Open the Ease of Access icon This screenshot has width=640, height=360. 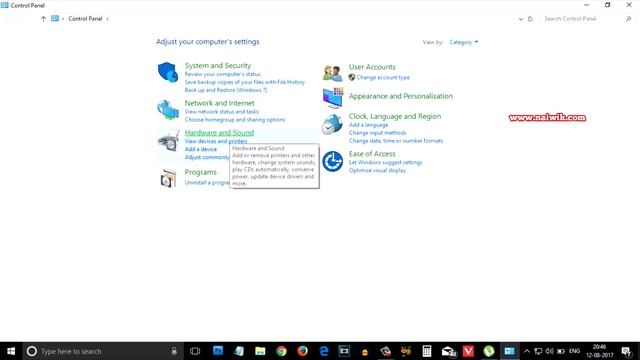point(332,161)
